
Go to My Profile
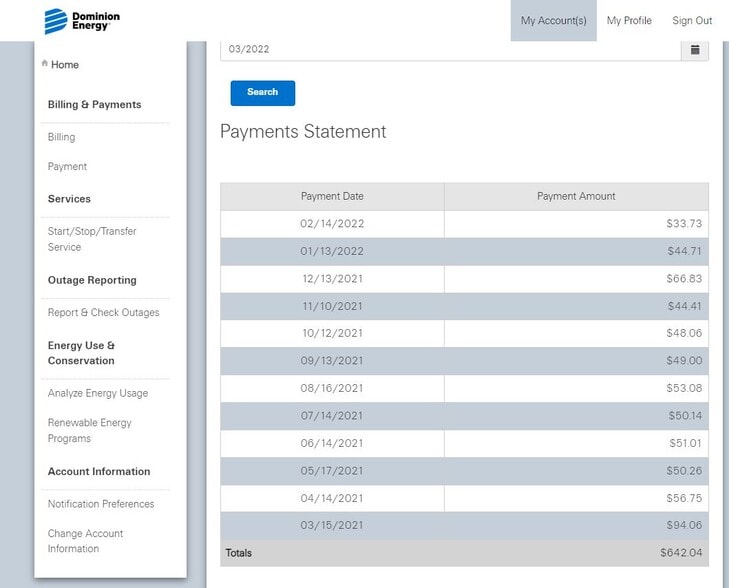click(x=629, y=20)
